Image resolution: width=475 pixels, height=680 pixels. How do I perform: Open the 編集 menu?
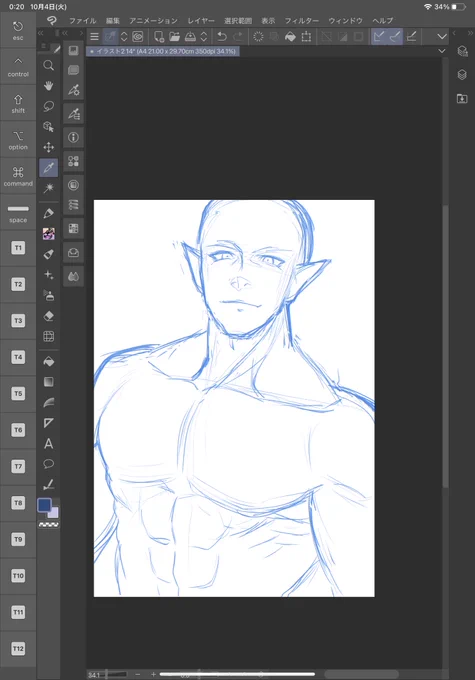(113, 20)
